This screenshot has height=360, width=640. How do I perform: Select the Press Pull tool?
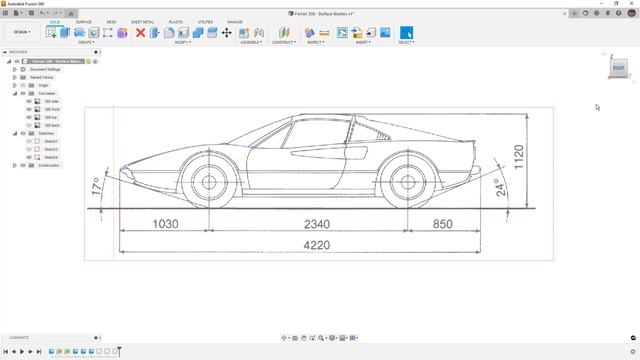click(x=155, y=33)
